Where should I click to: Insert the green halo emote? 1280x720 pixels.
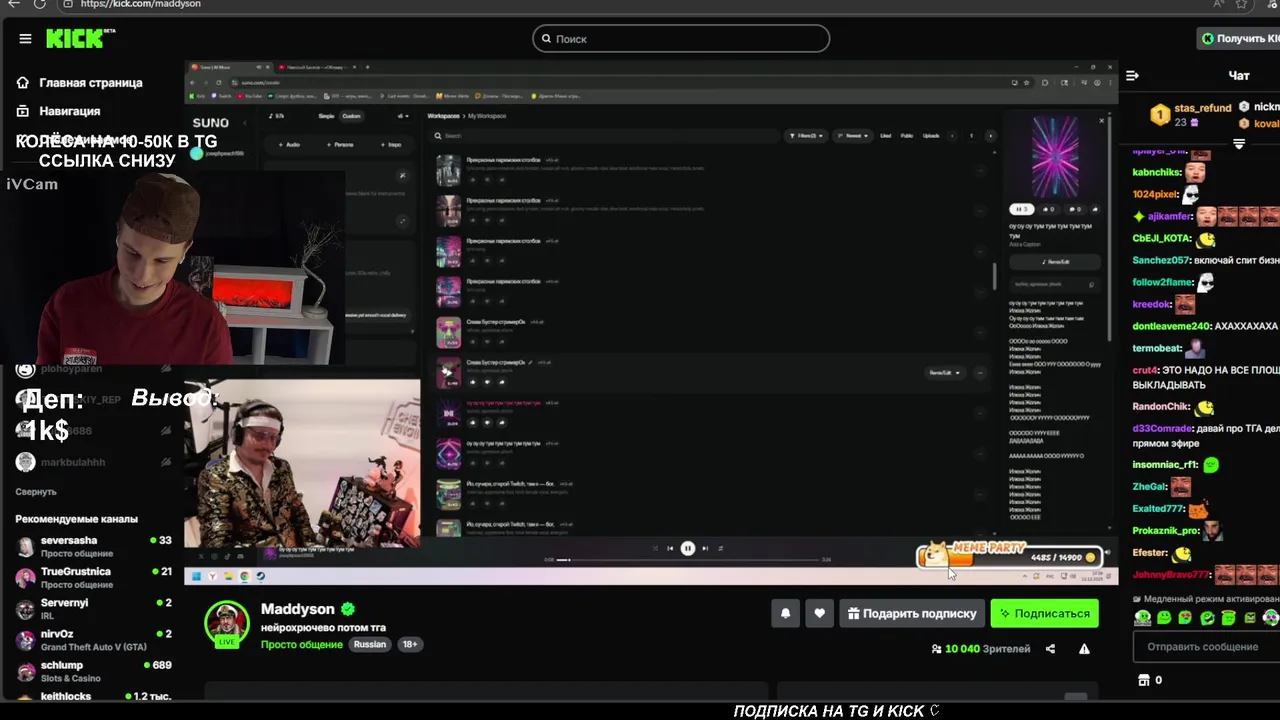1228,618
